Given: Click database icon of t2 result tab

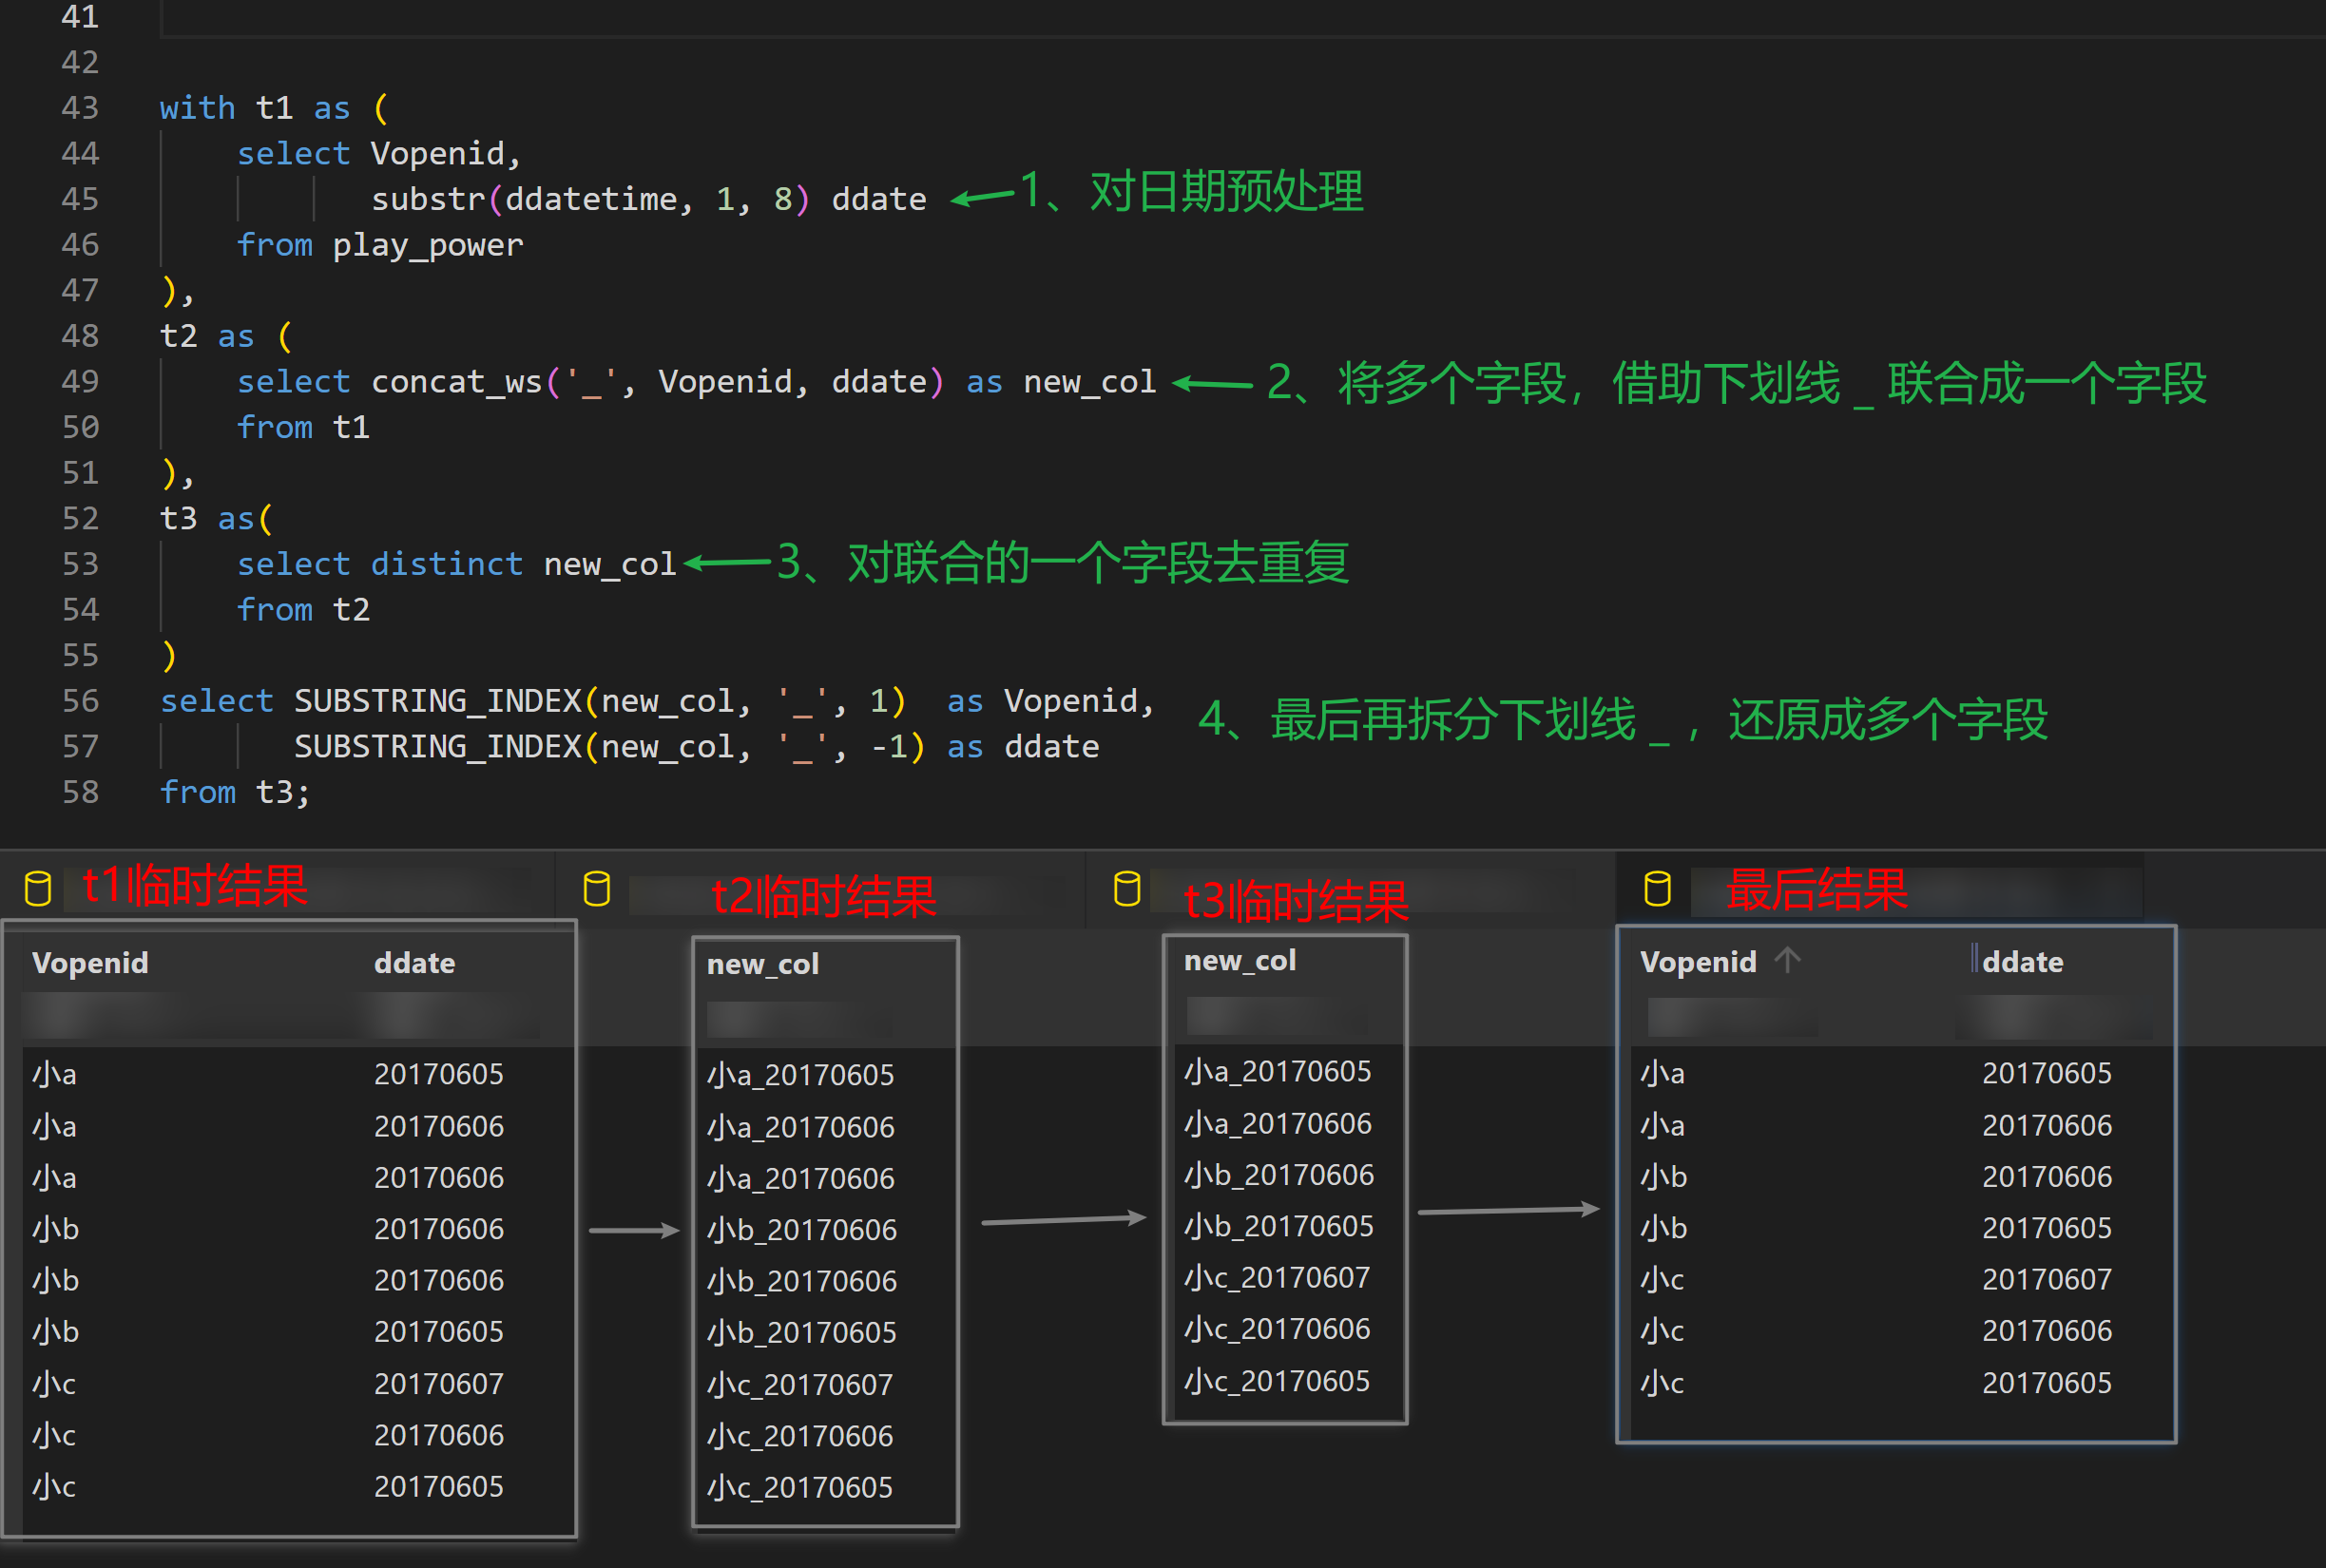Looking at the screenshot, I should coord(597,888).
